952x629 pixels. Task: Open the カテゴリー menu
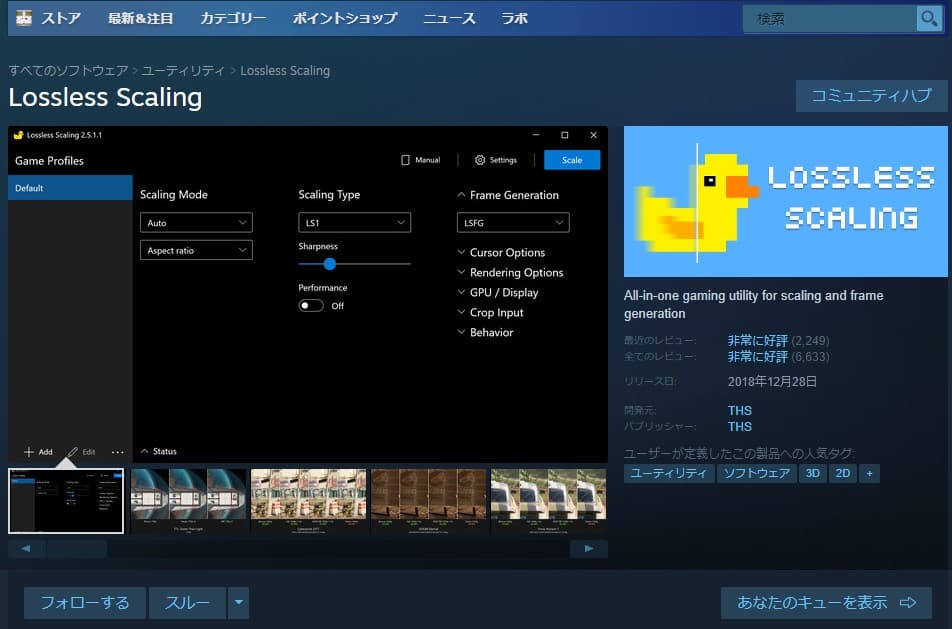click(233, 18)
